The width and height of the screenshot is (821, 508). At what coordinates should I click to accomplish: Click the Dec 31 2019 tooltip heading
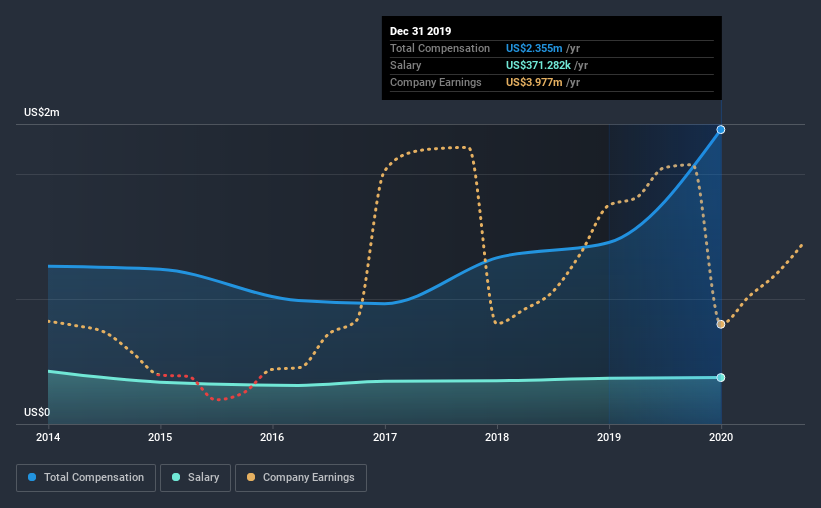[x=420, y=31]
